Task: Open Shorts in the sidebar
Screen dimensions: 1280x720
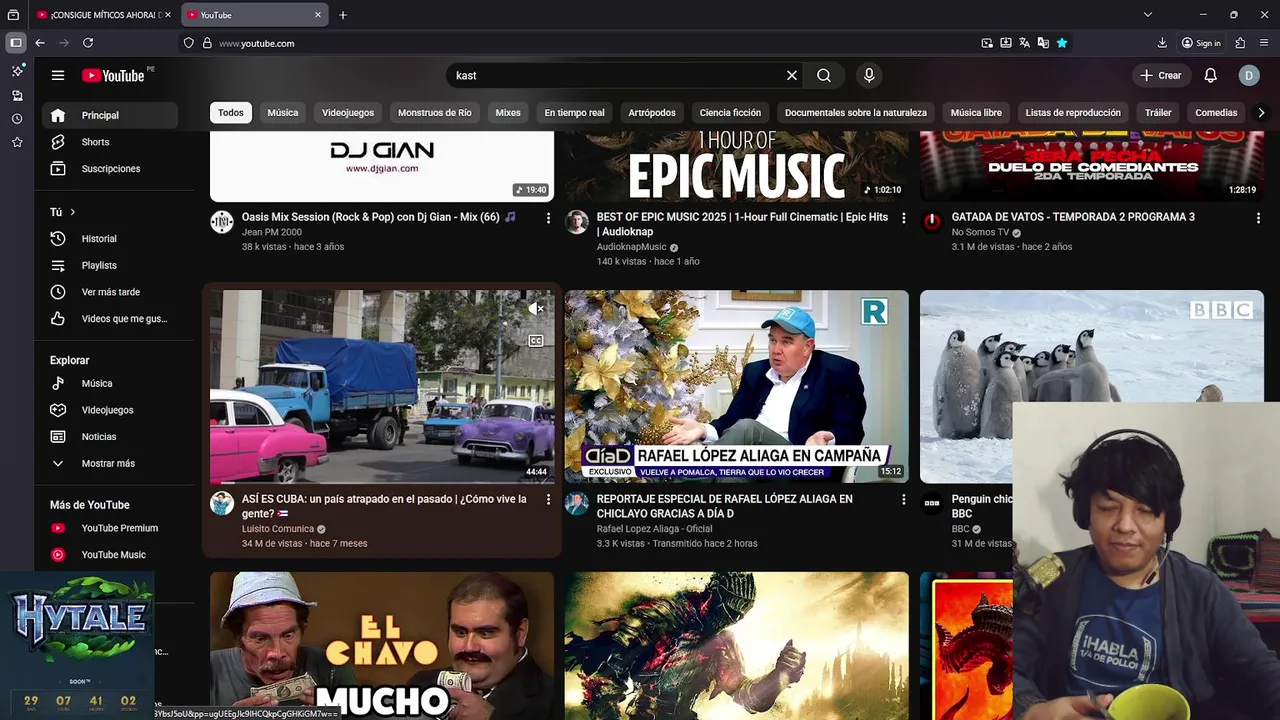Action: tap(110, 142)
